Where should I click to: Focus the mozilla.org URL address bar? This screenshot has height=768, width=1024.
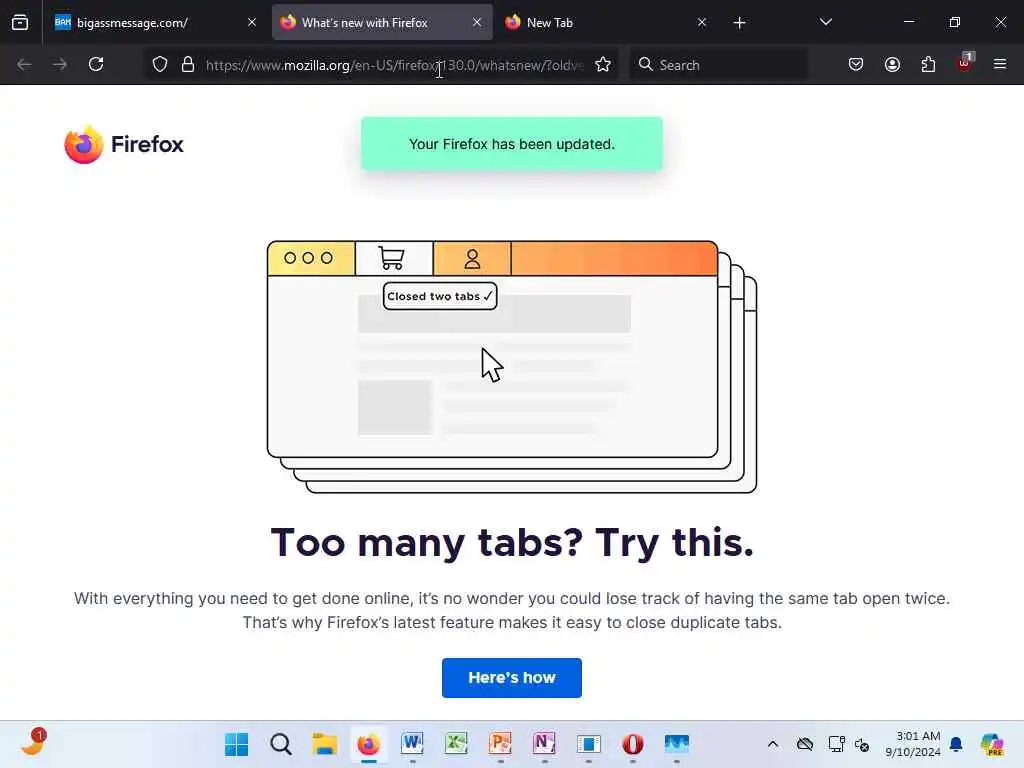[394, 65]
